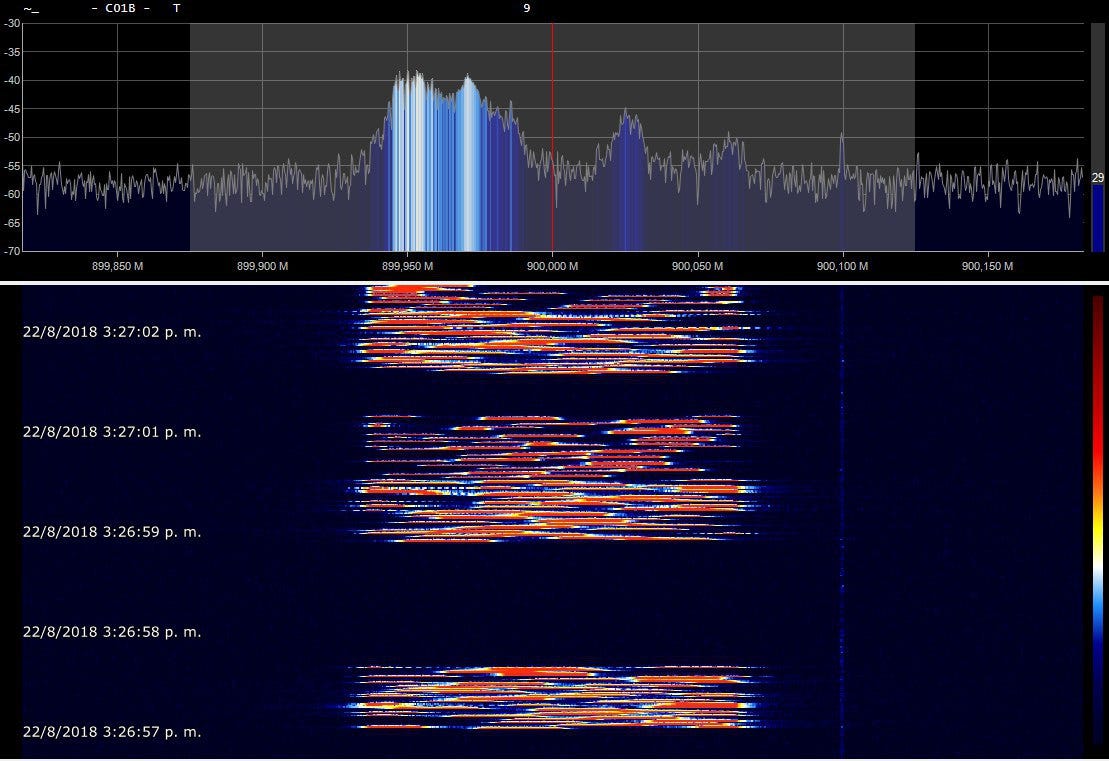The width and height of the screenshot is (1109, 761).
Task: Click the 900,100 M frequency label
Action: pos(842,267)
